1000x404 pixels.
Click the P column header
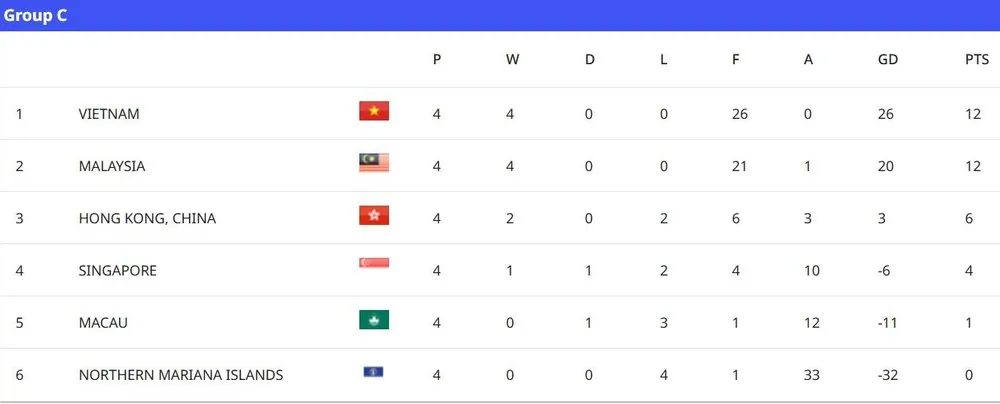[437, 59]
